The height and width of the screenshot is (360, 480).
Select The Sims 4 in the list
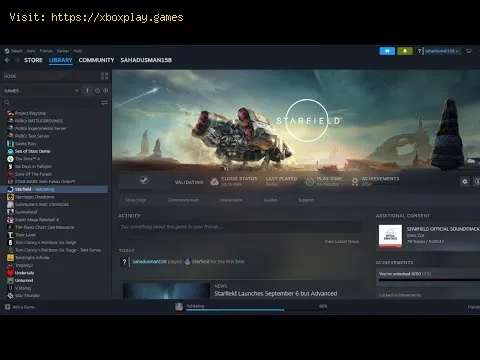[x=27, y=159]
